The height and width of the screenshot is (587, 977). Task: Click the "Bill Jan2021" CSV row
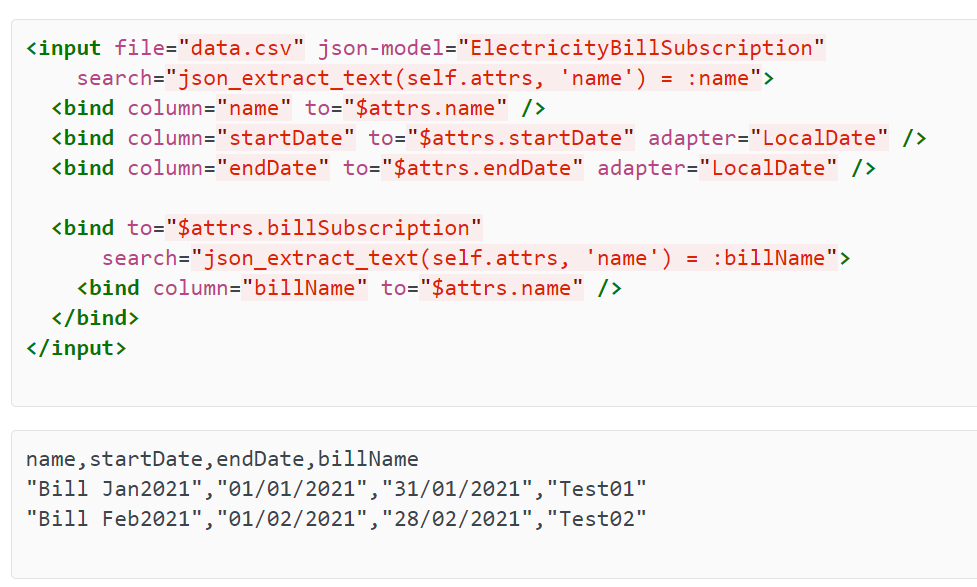(336, 489)
